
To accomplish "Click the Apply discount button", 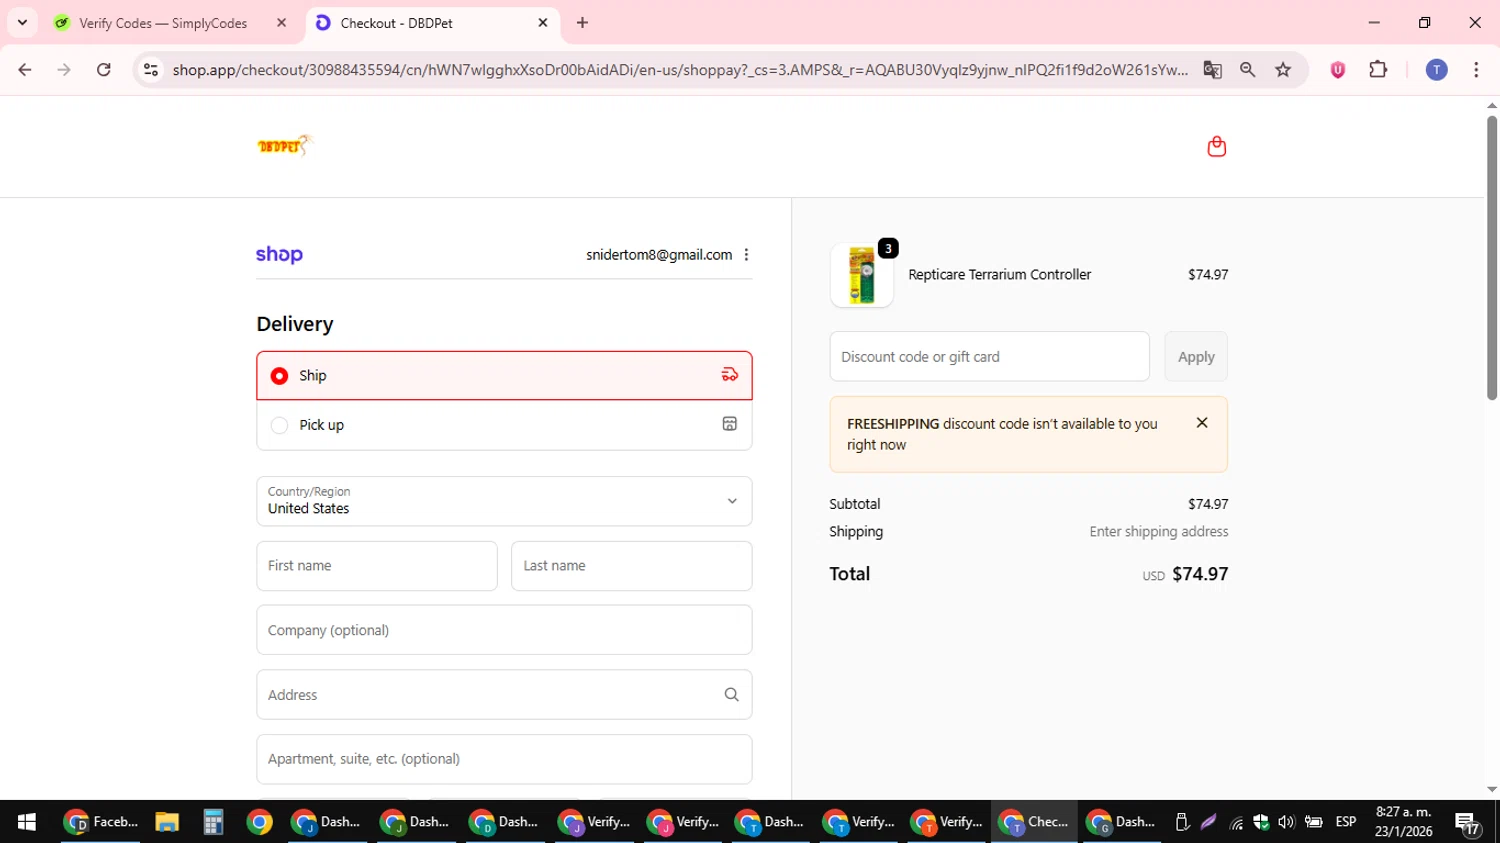I will (1196, 357).
